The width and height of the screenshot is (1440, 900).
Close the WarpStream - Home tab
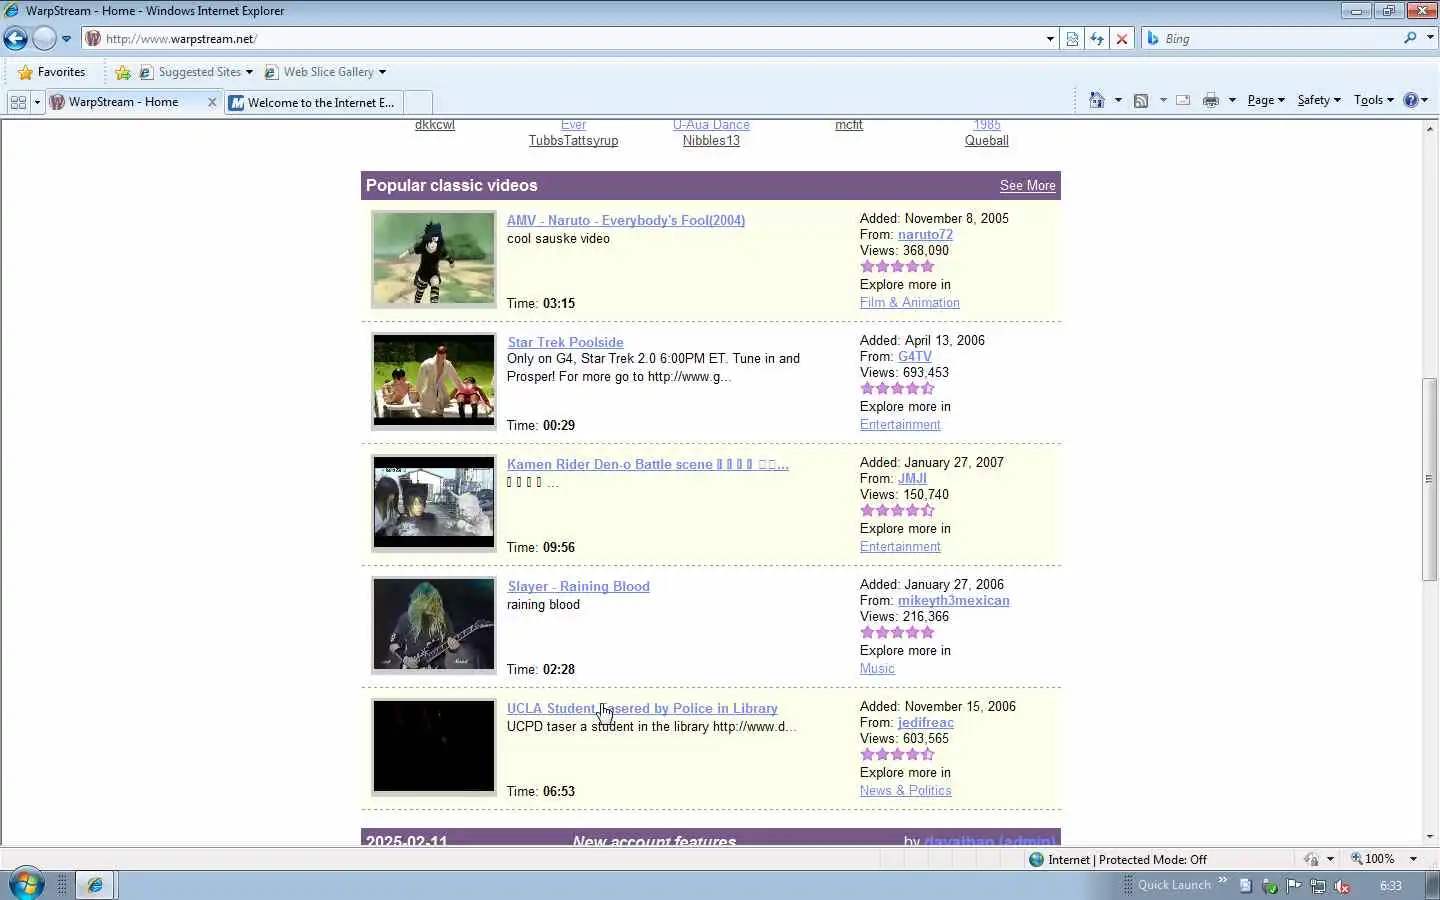point(212,102)
